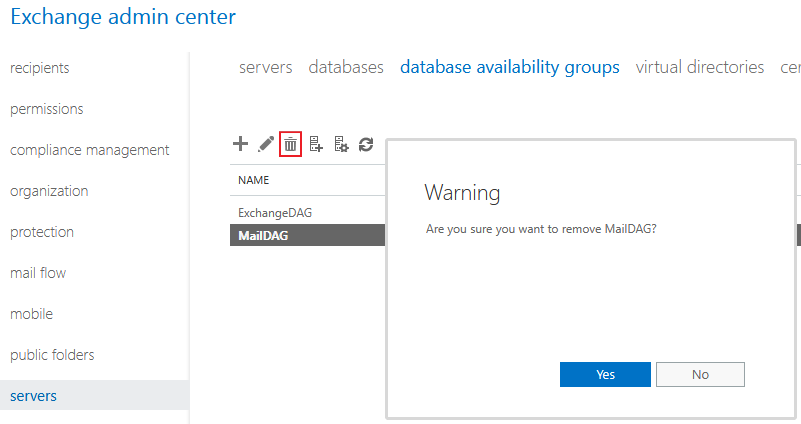
Task: Select the database availability groups tab
Action: [510, 67]
